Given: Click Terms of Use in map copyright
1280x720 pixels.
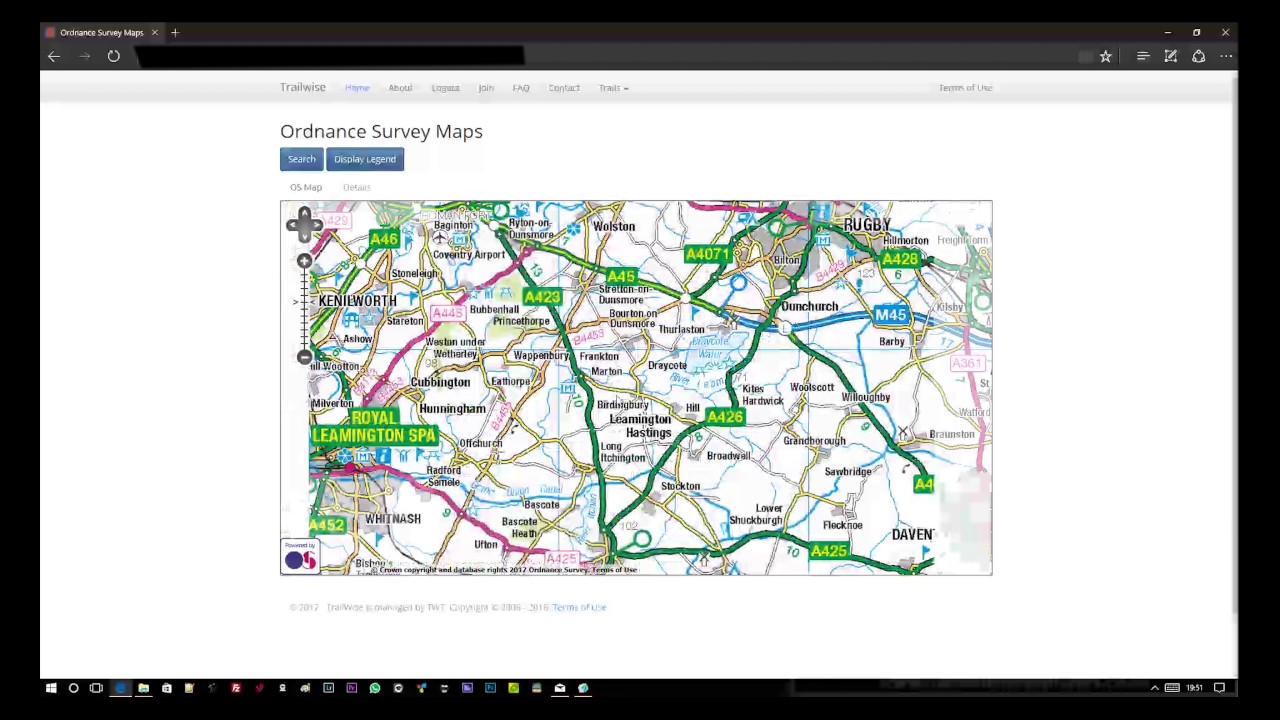Looking at the screenshot, I should [x=614, y=569].
